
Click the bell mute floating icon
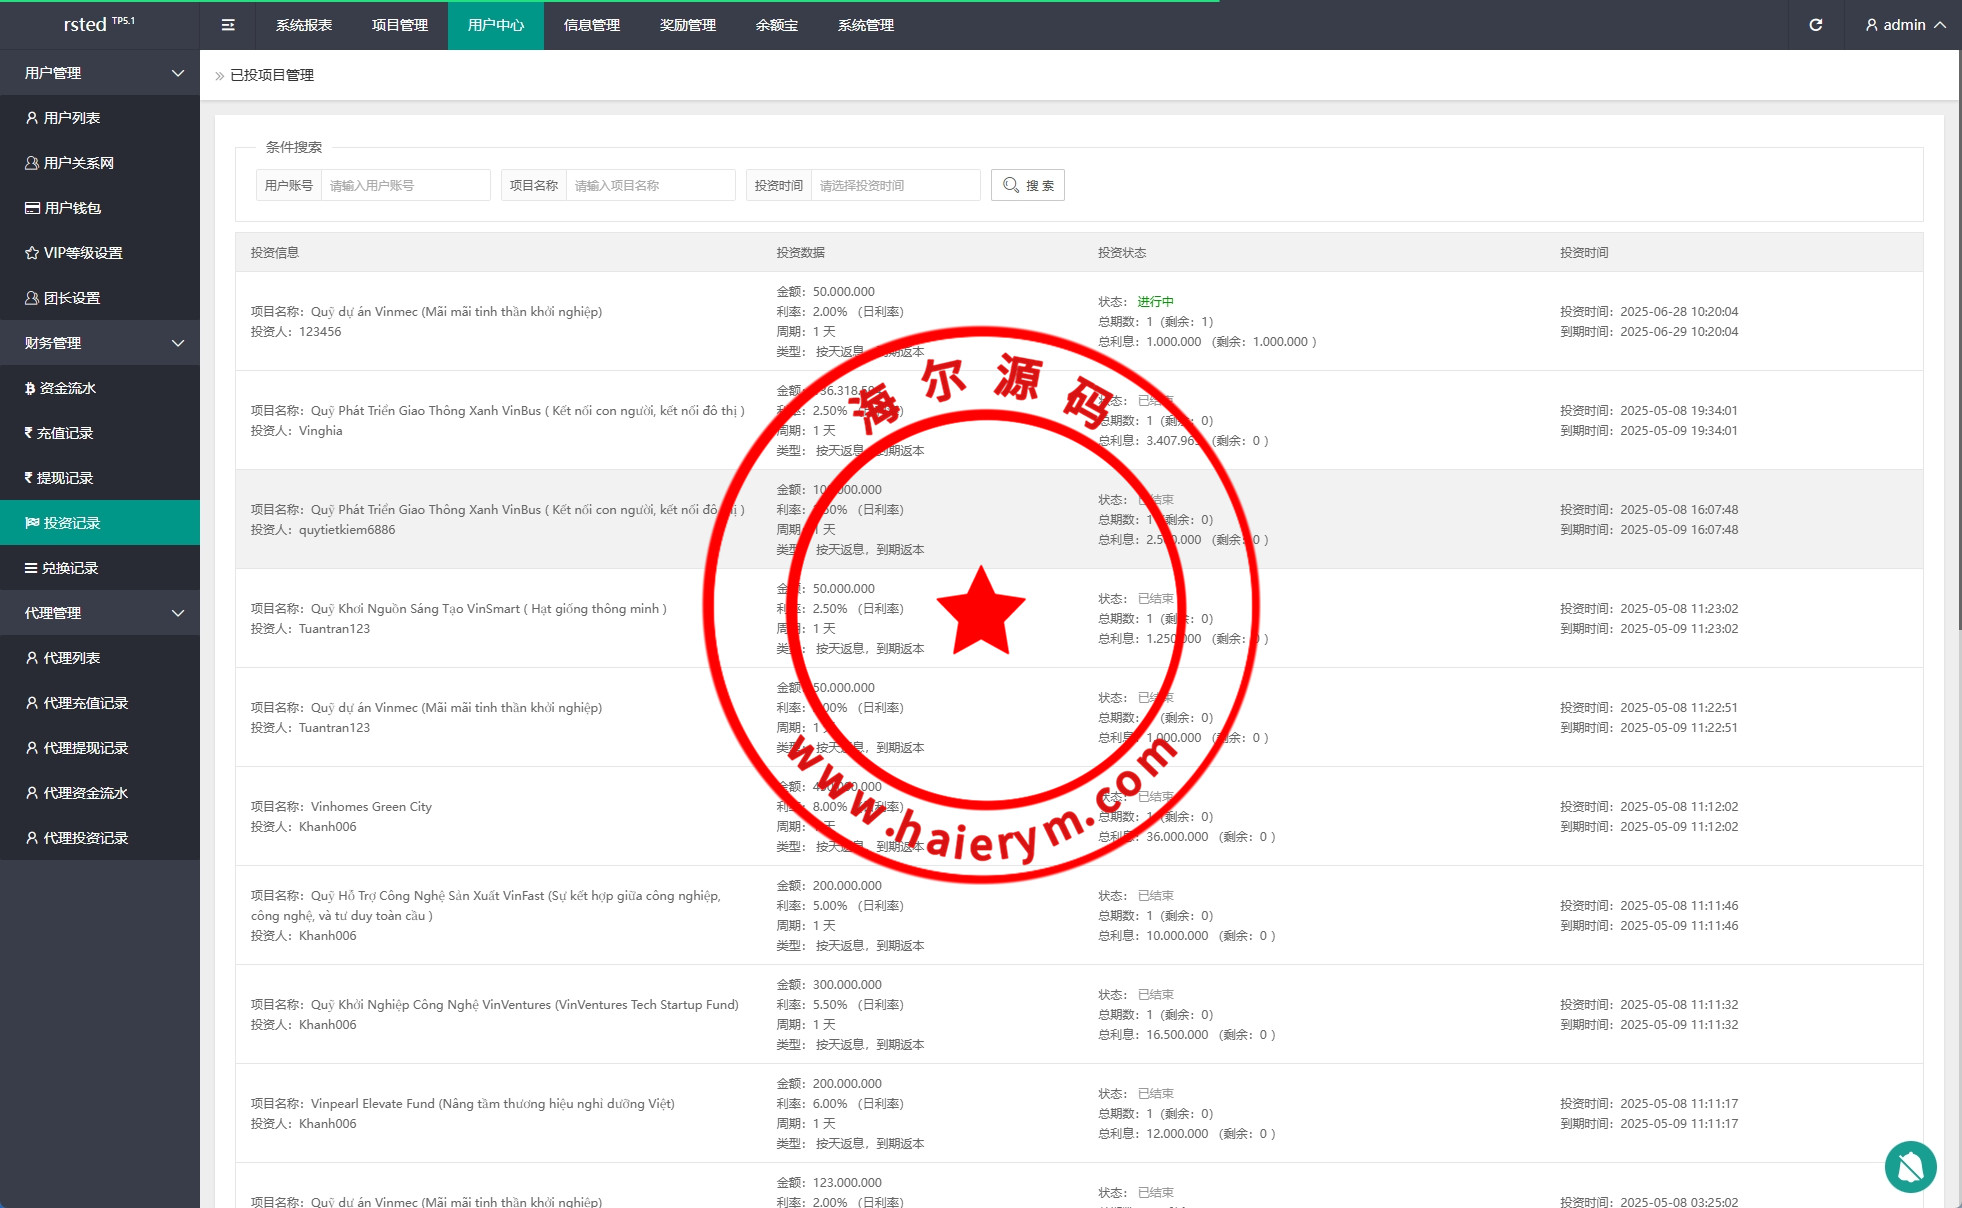coord(1911,1167)
